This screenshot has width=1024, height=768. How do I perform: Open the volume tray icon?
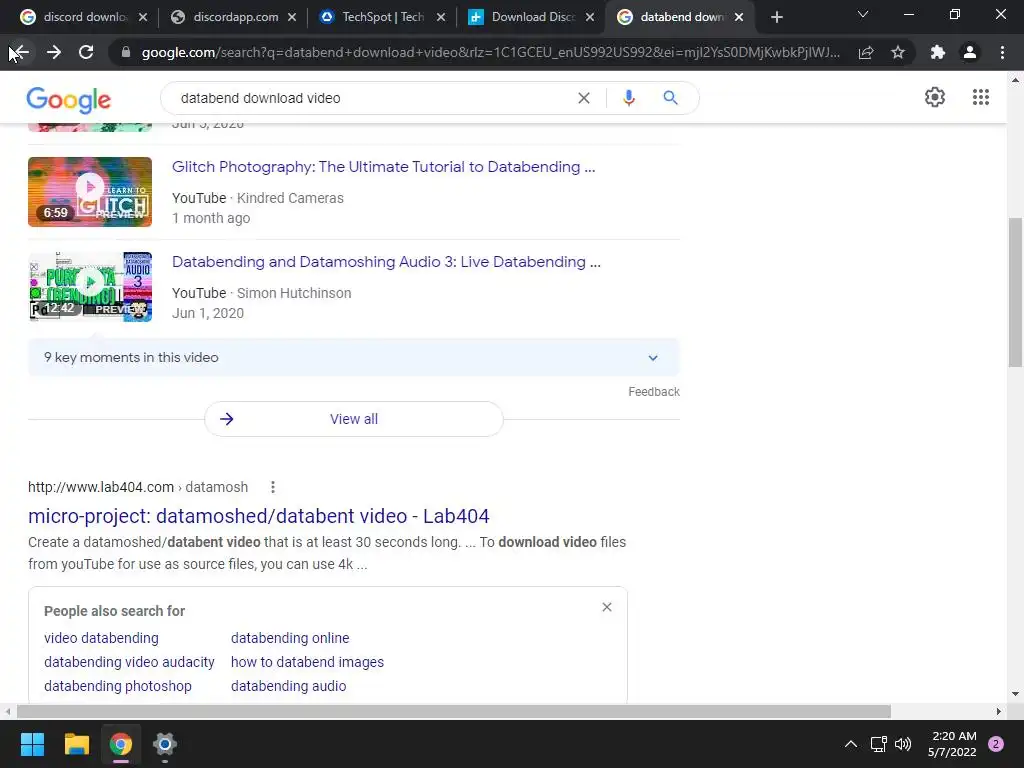(903, 744)
